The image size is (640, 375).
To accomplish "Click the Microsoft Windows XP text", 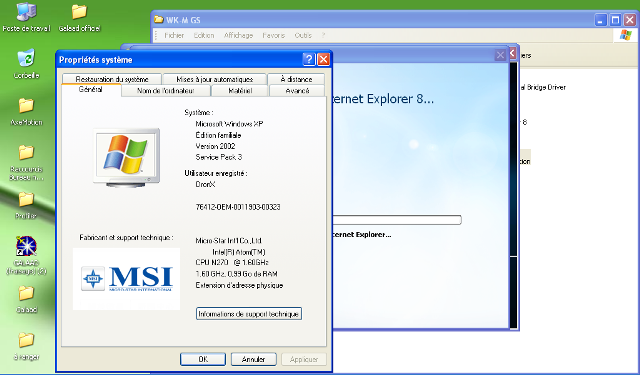I will coord(229,124).
